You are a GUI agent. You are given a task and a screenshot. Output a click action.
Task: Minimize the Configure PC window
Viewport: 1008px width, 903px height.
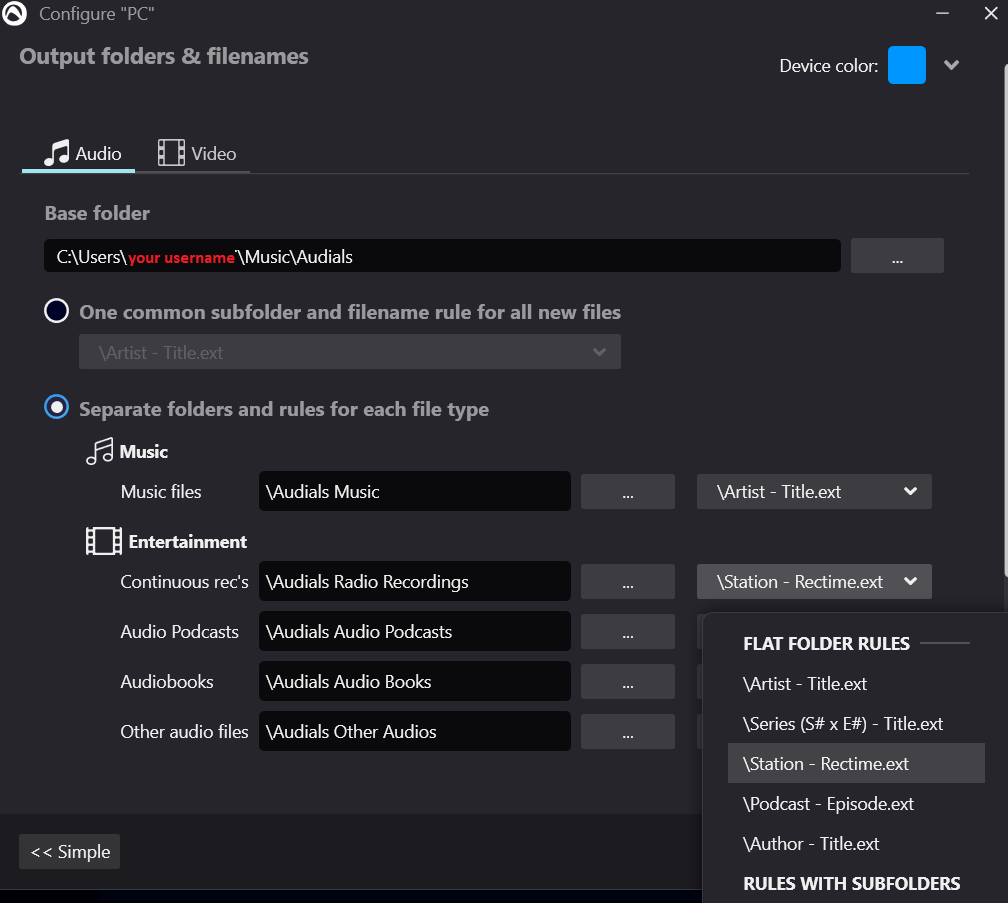pos(942,13)
